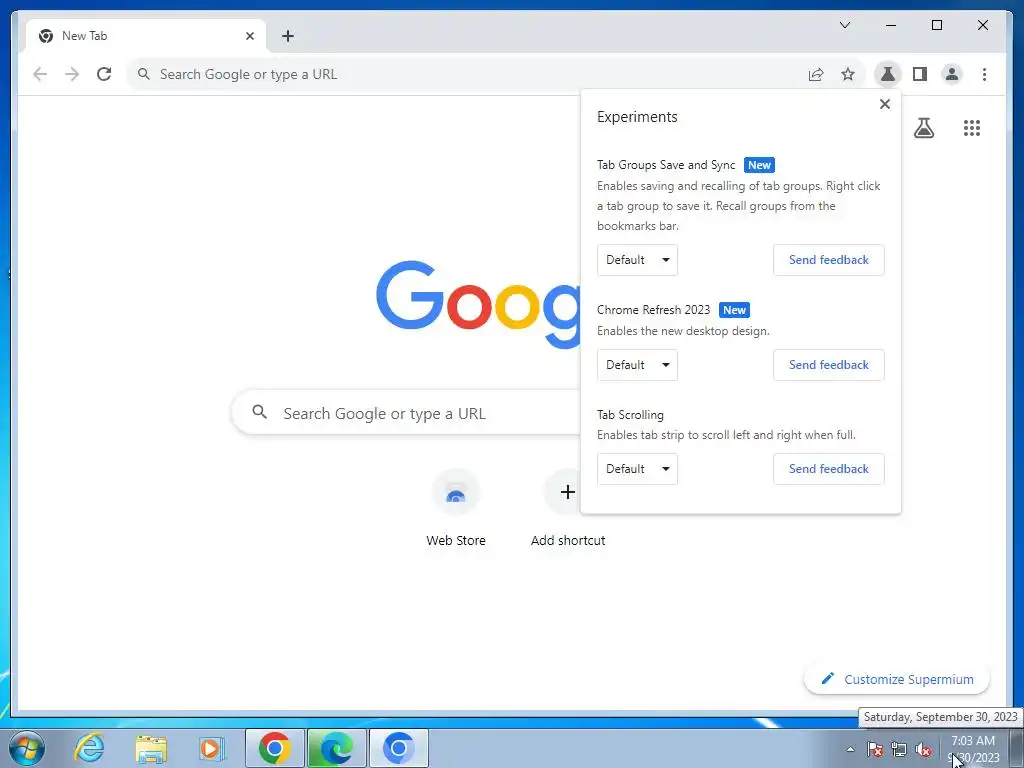The image size is (1024, 768).
Task: Open the tab search chevron
Action: click(x=844, y=25)
